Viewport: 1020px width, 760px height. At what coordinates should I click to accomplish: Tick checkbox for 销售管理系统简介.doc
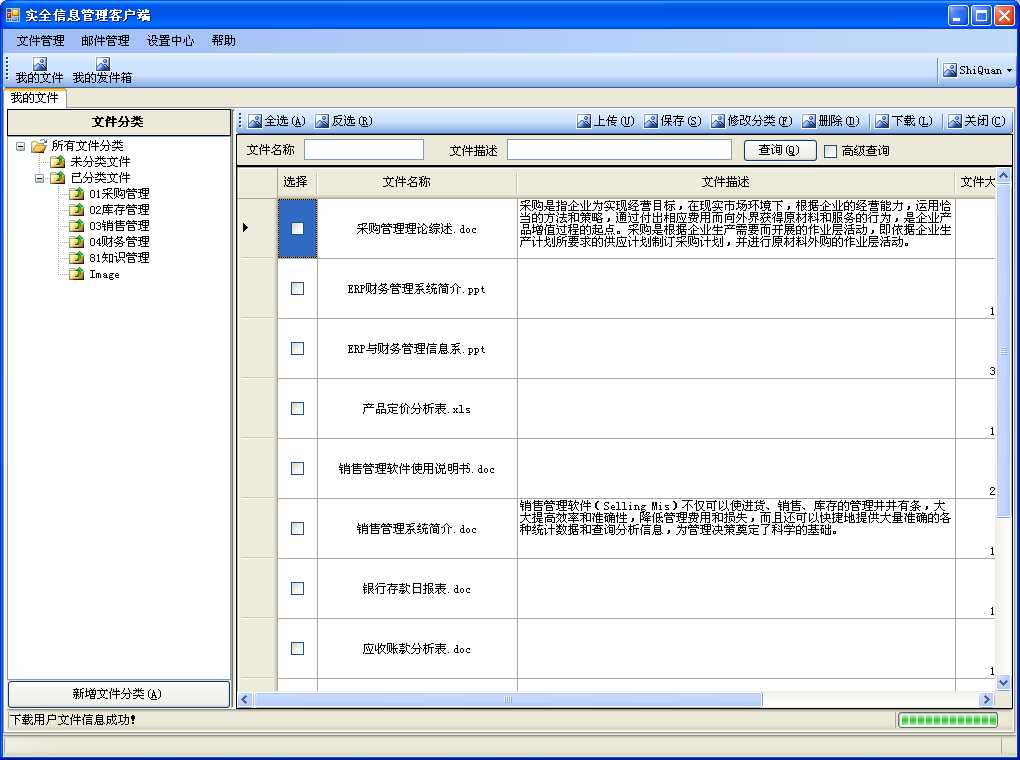tap(297, 528)
